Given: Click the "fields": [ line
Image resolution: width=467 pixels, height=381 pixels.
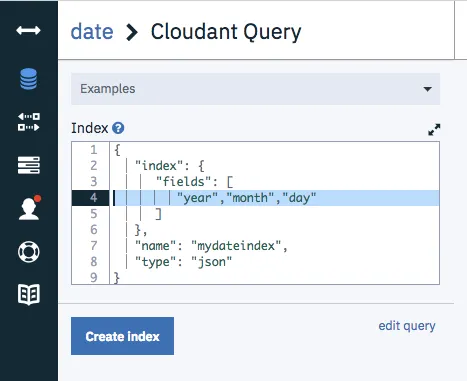Looking at the screenshot, I should (194, 182).
